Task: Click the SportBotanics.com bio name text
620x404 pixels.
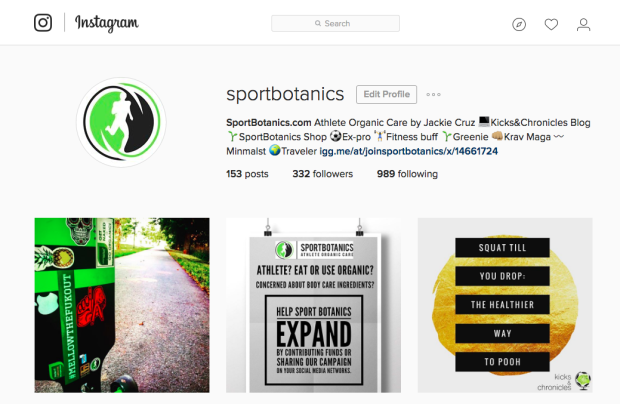Action: pos(268,123)
